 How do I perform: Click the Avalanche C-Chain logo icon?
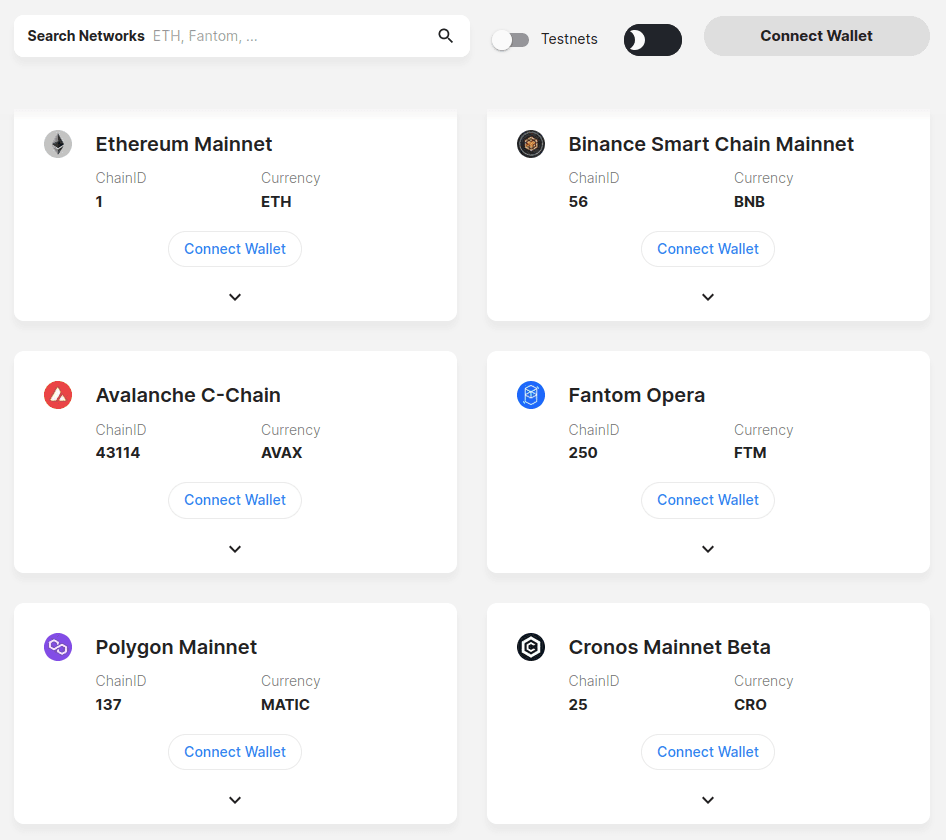tap(58, 395)
